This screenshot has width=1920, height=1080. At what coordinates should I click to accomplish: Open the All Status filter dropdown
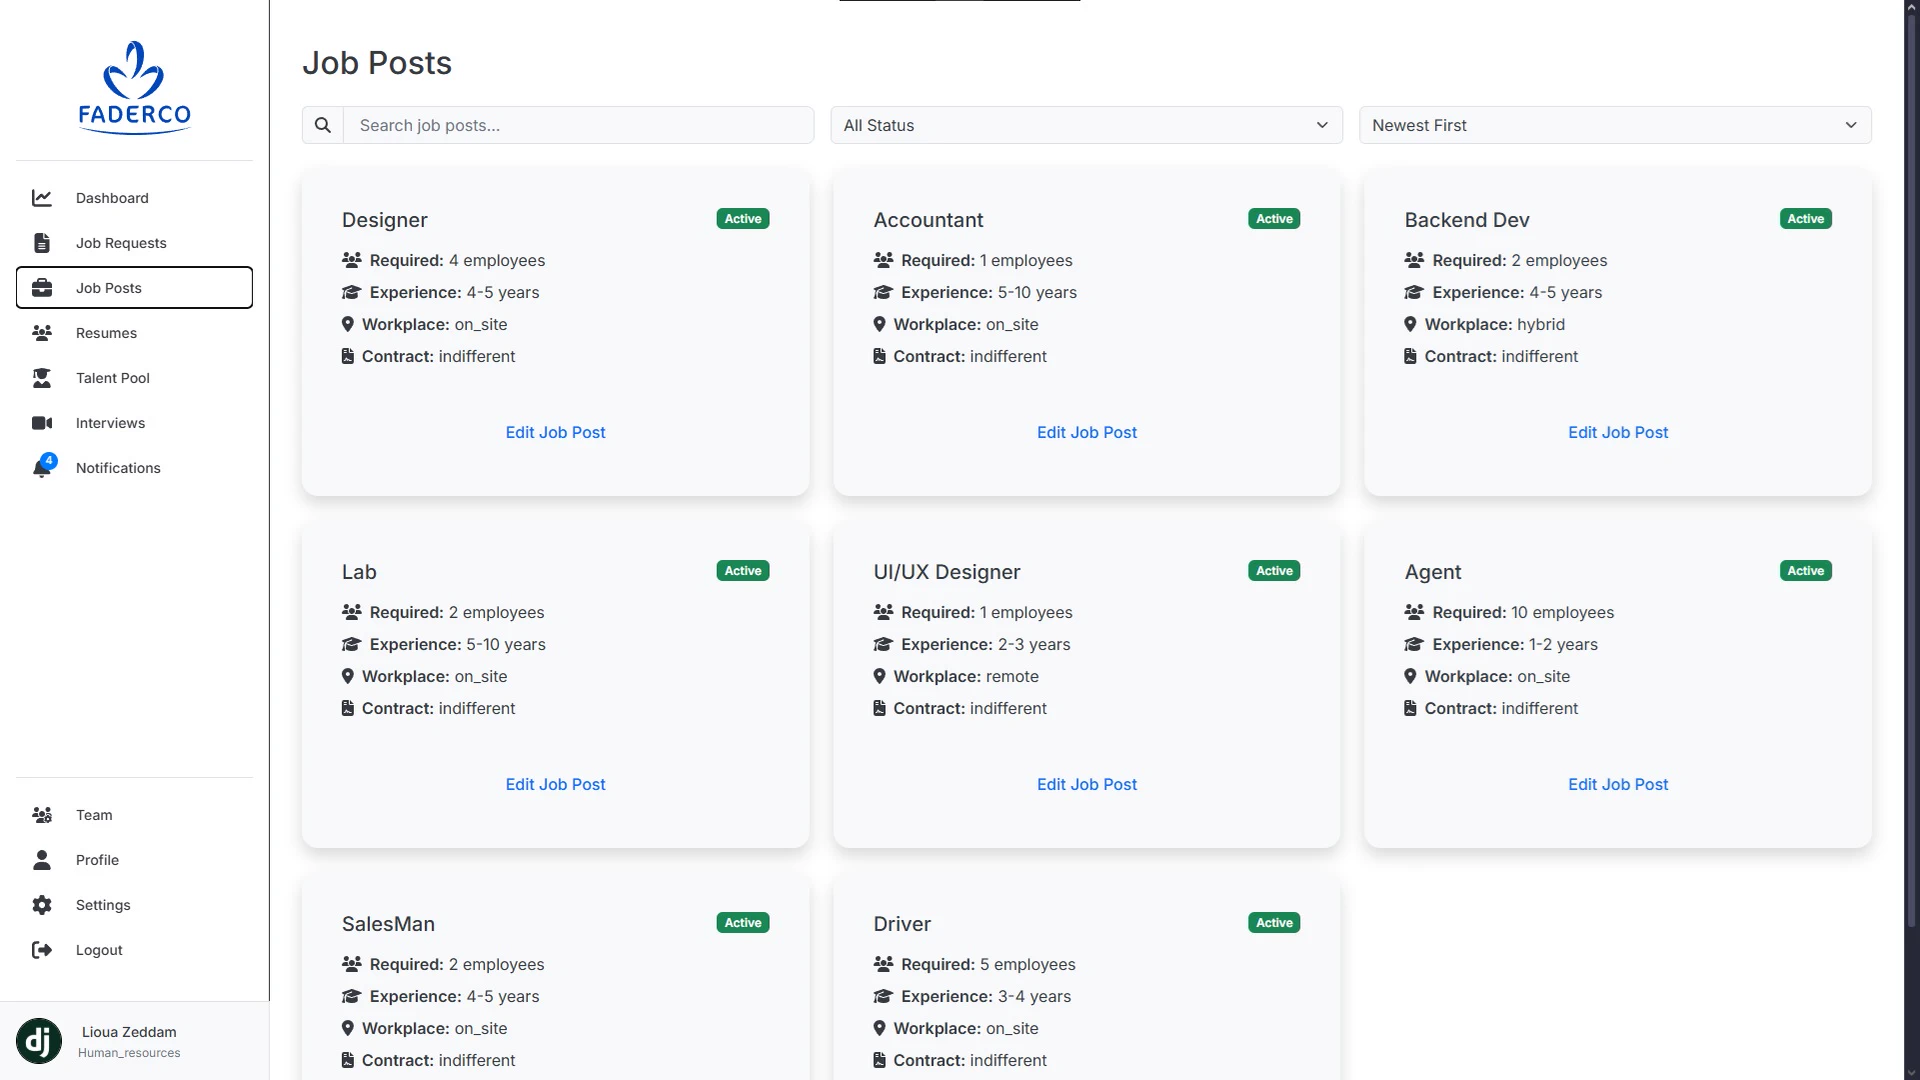pos(1086,125)
